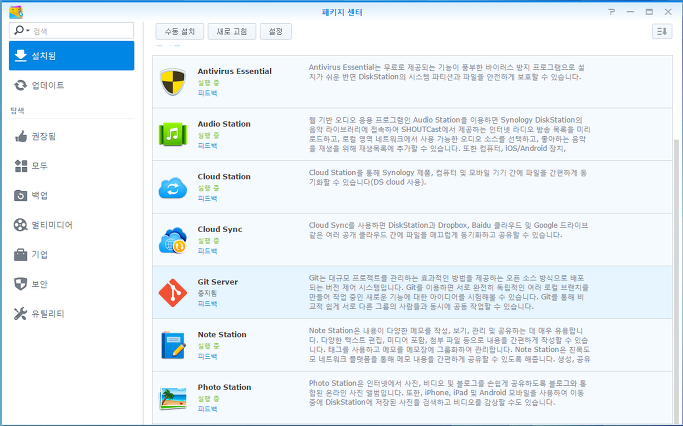Click the Cloud Station cloud icon
Image resolution: width=683 pixels, height=426 pixels.
pyautogui.click(x=173, y=188)
